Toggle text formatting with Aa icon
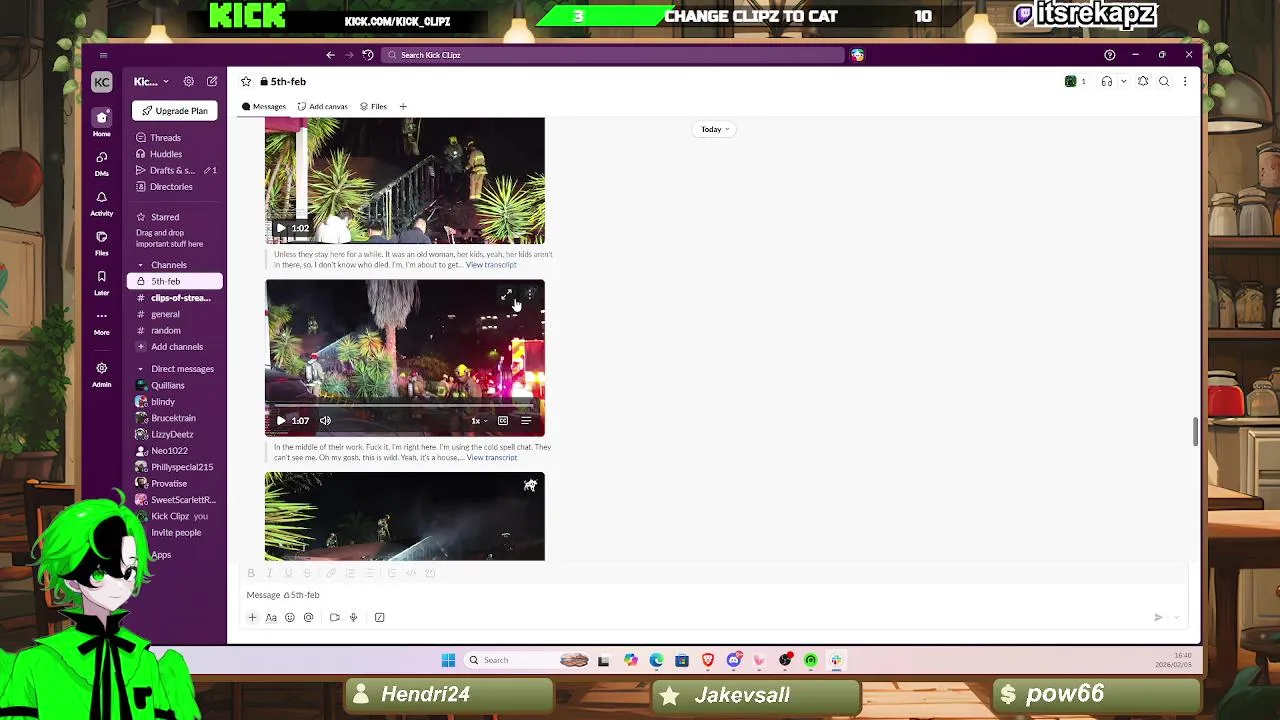The width and height of the screenshot is (1280, 720). coord(271,618)
